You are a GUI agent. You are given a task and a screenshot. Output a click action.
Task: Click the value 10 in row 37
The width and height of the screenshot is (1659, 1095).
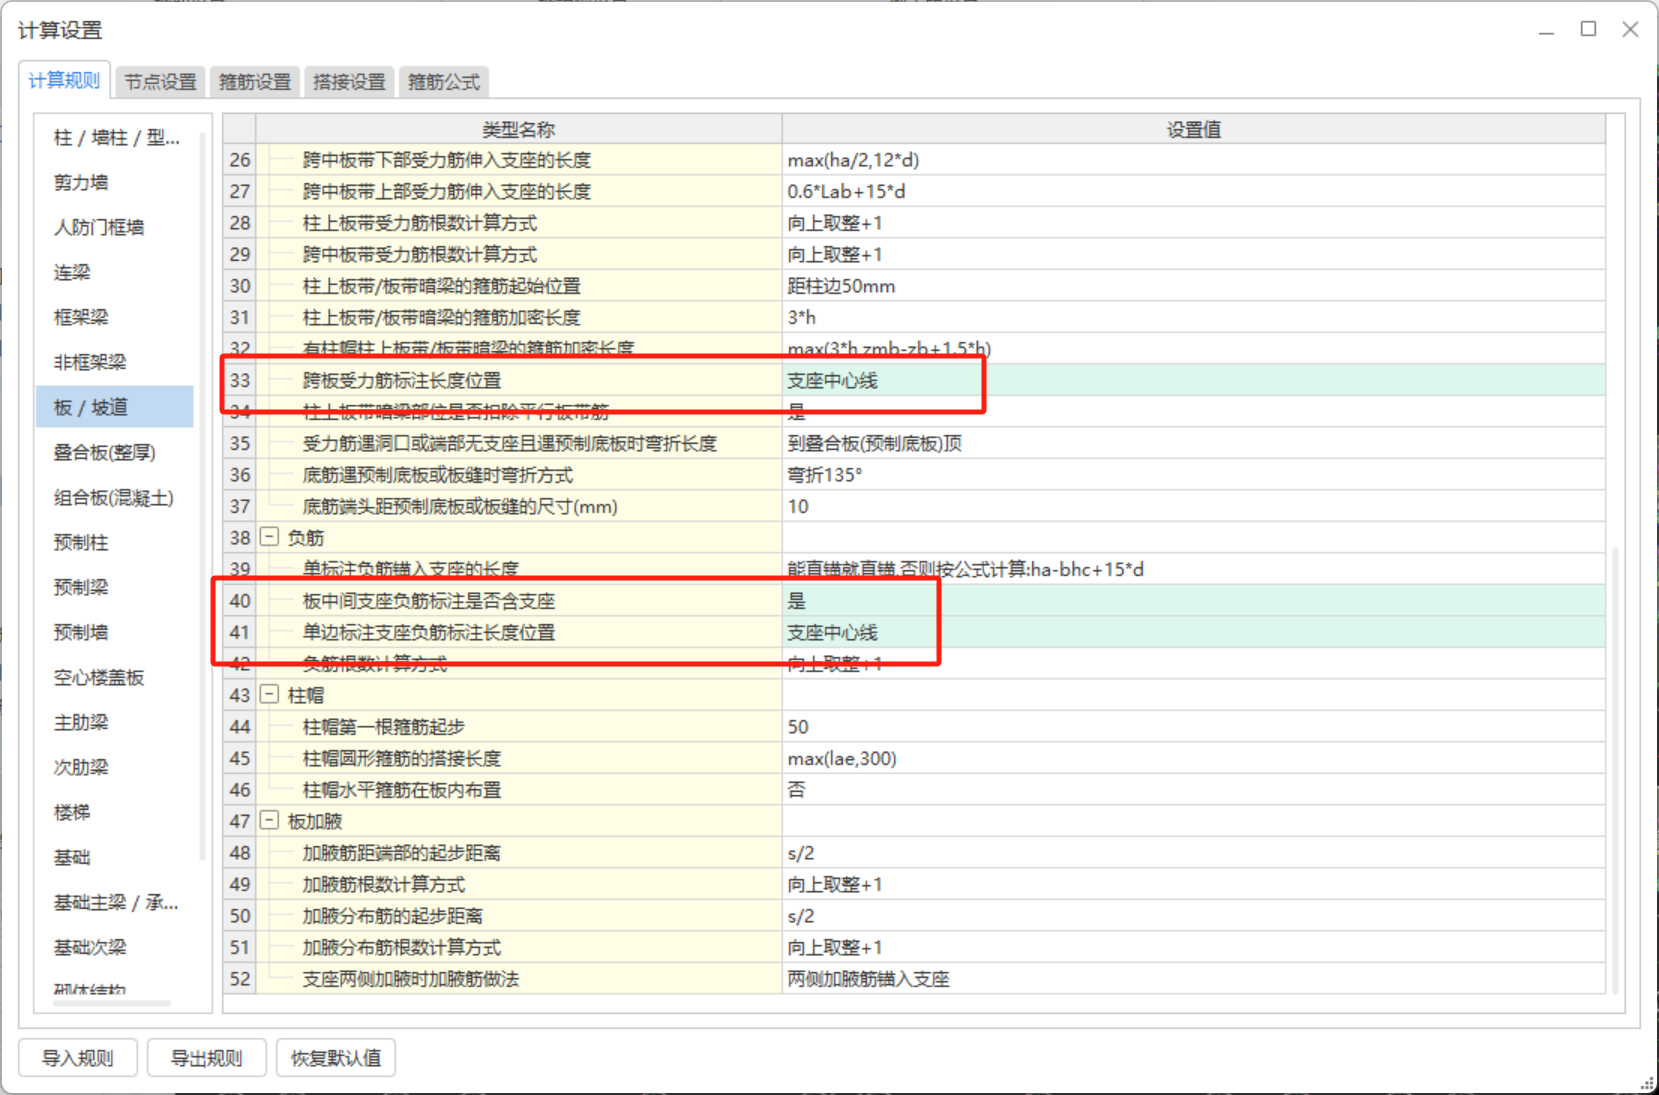click(x=1194, y=506)
